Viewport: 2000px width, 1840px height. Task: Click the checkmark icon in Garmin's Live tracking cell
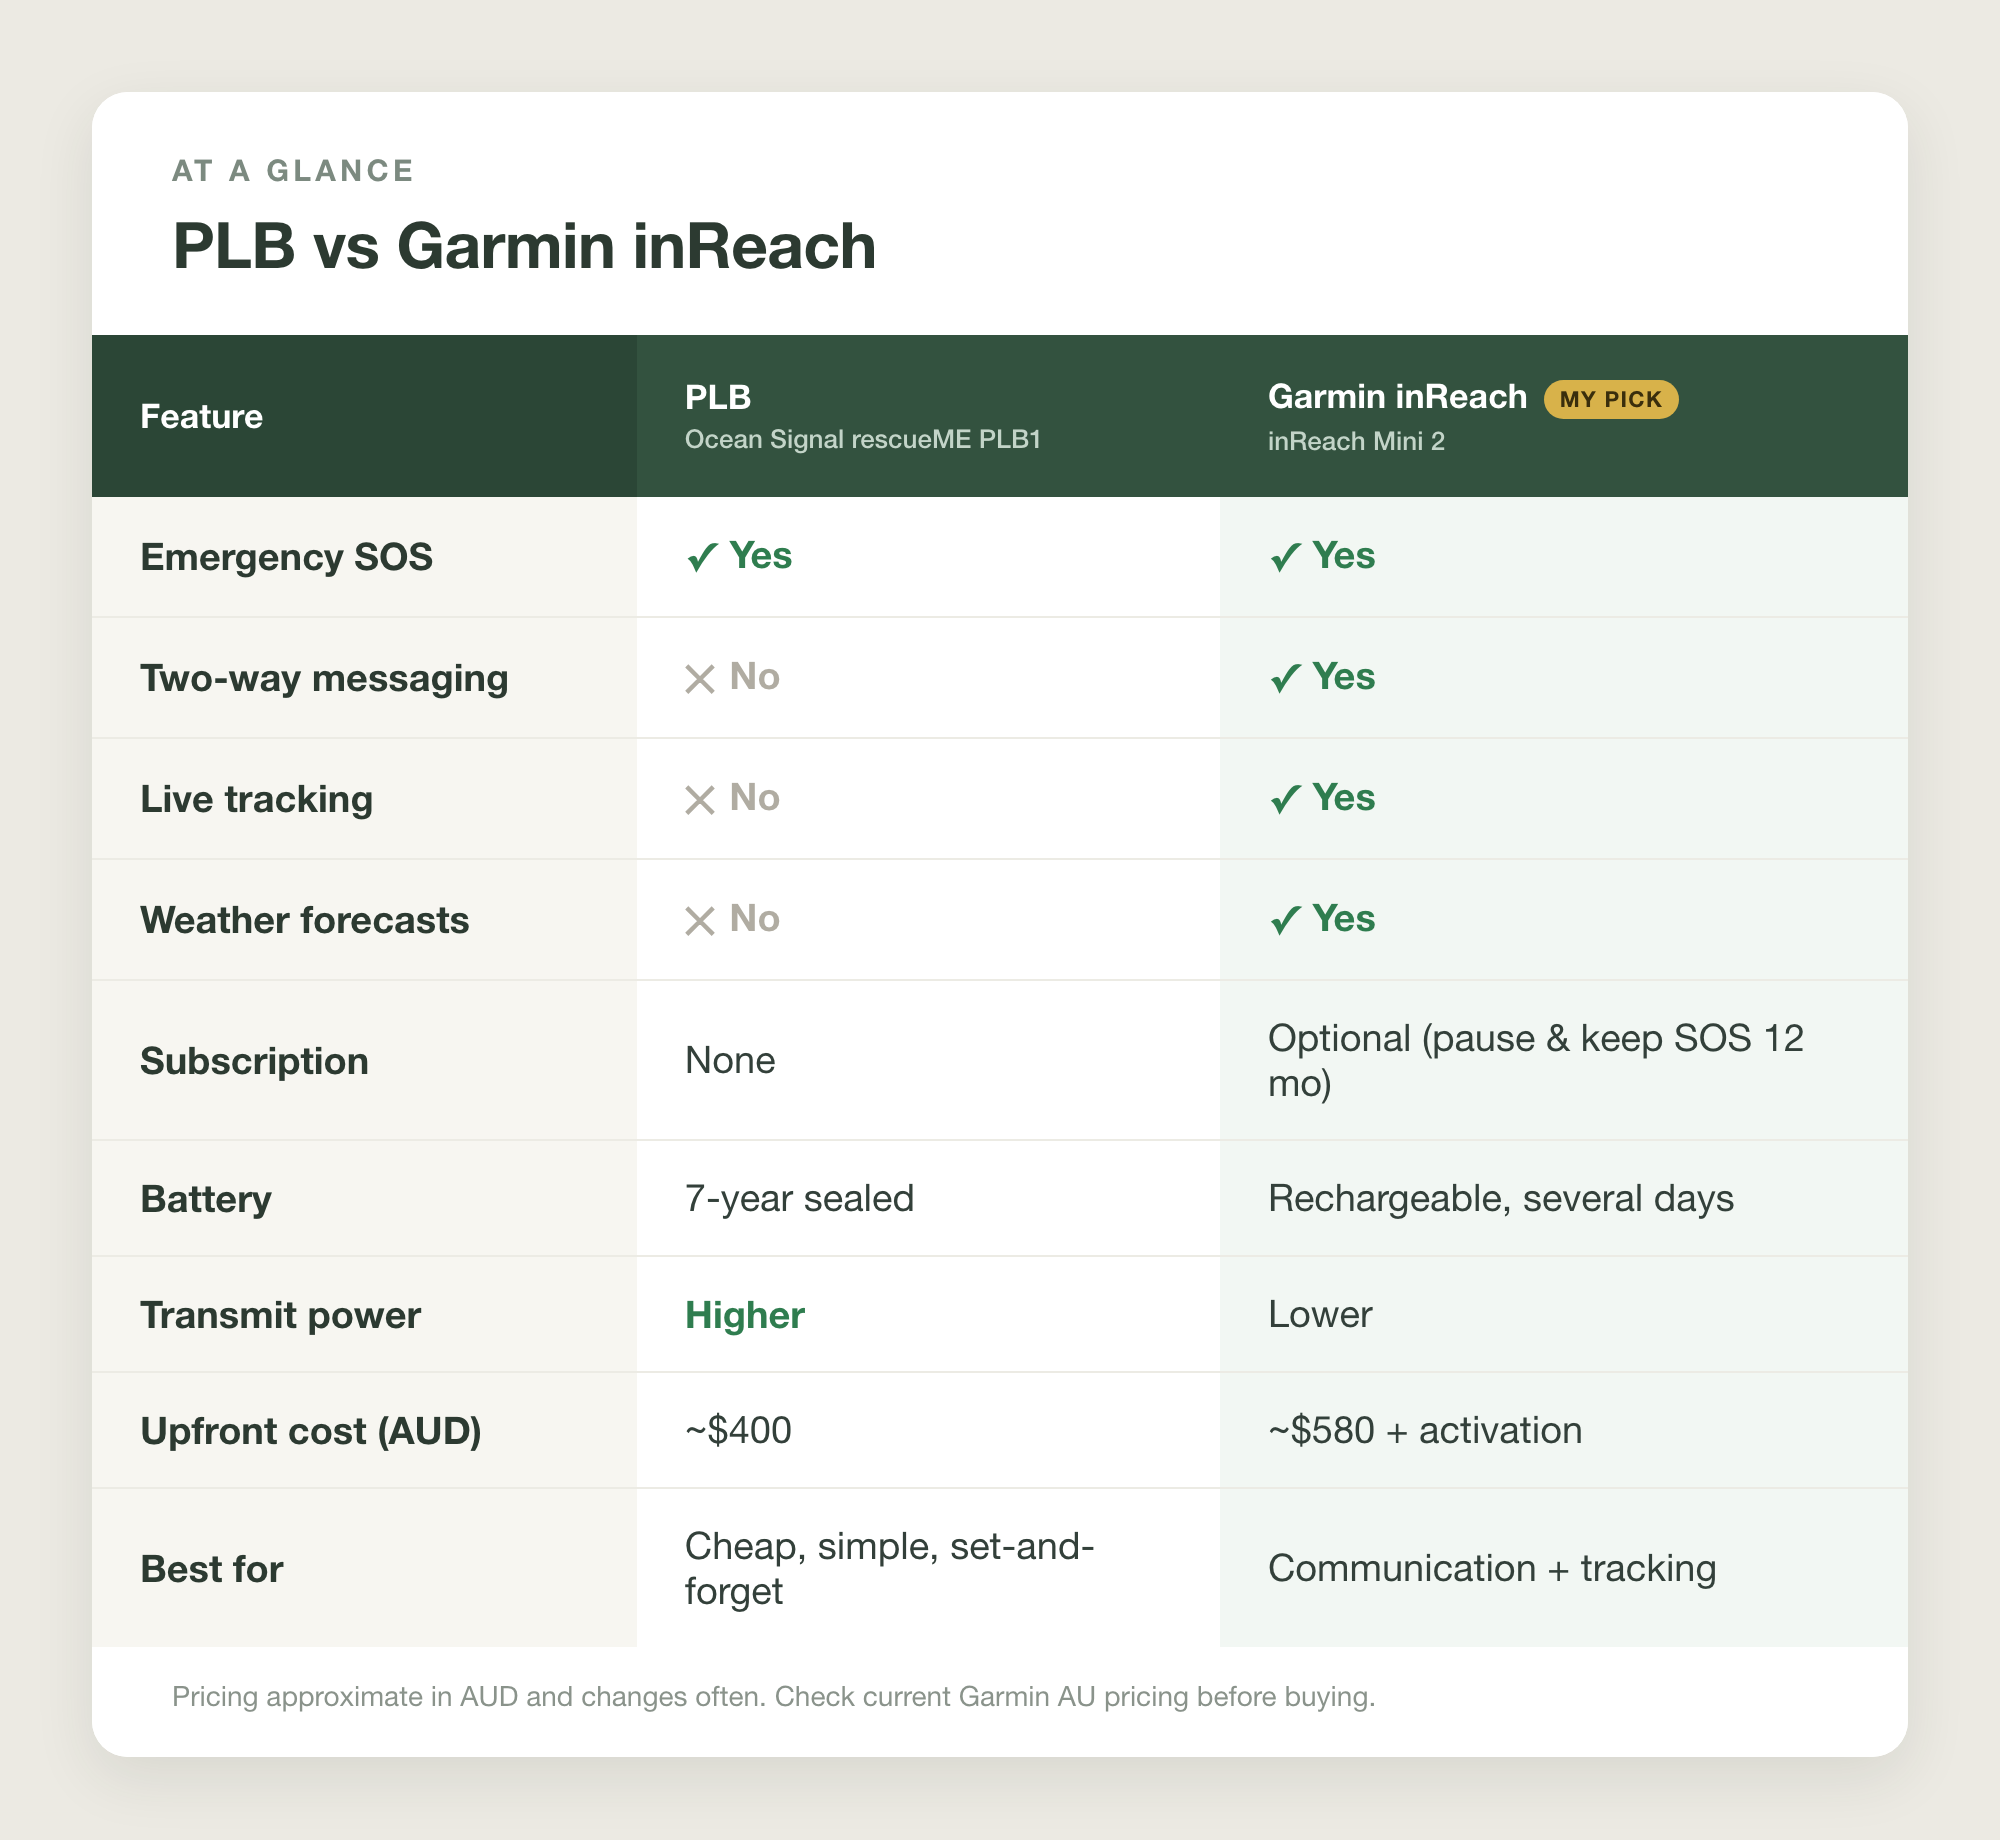point(1285,799)
